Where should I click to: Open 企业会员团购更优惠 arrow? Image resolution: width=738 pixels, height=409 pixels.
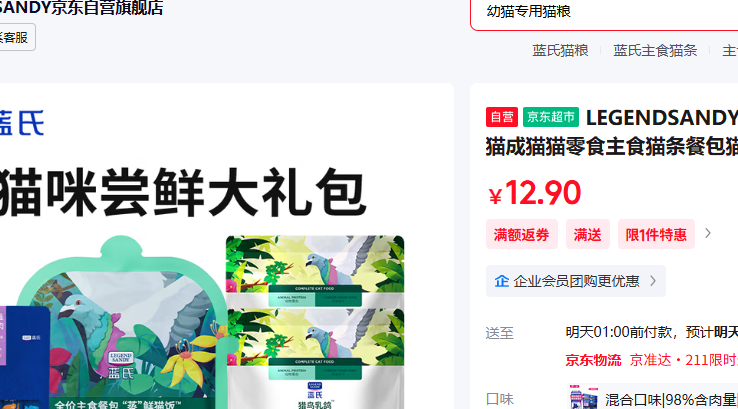tap(653, 281)
